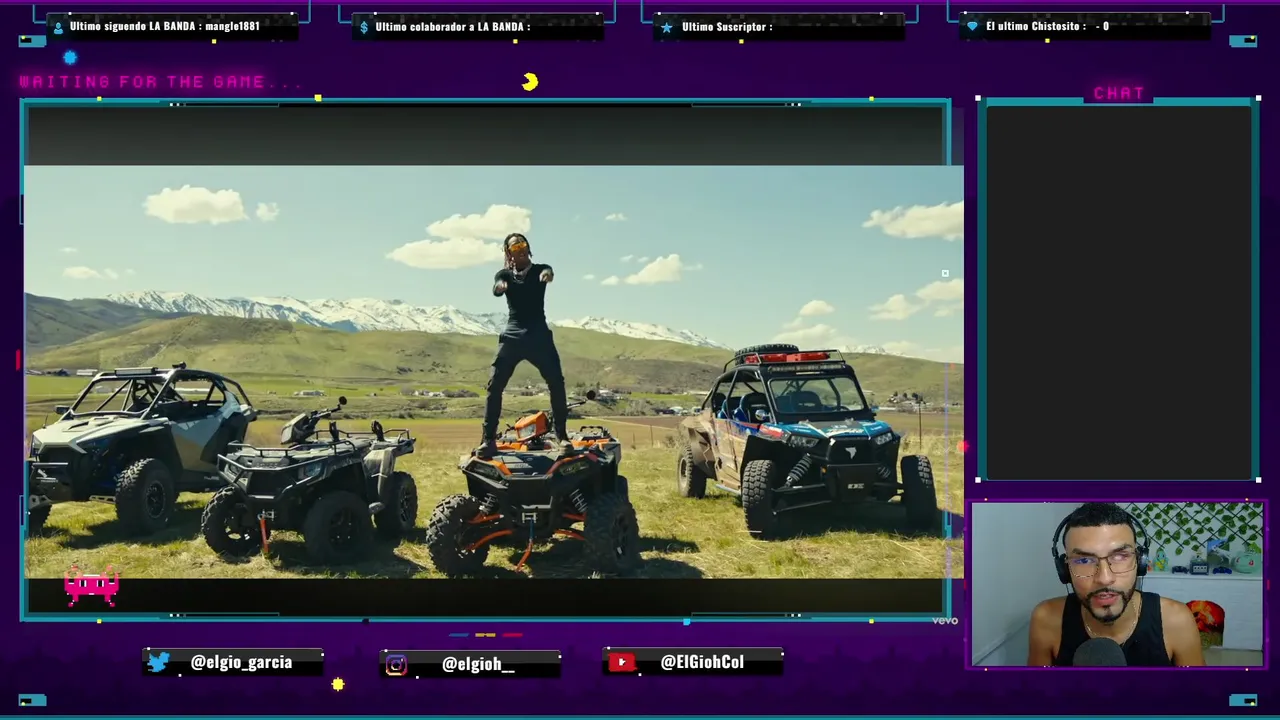This screenshot has width=1280, height=720.
Task: Click the streamer webcam feed
Action: (x=1117, y=584)
